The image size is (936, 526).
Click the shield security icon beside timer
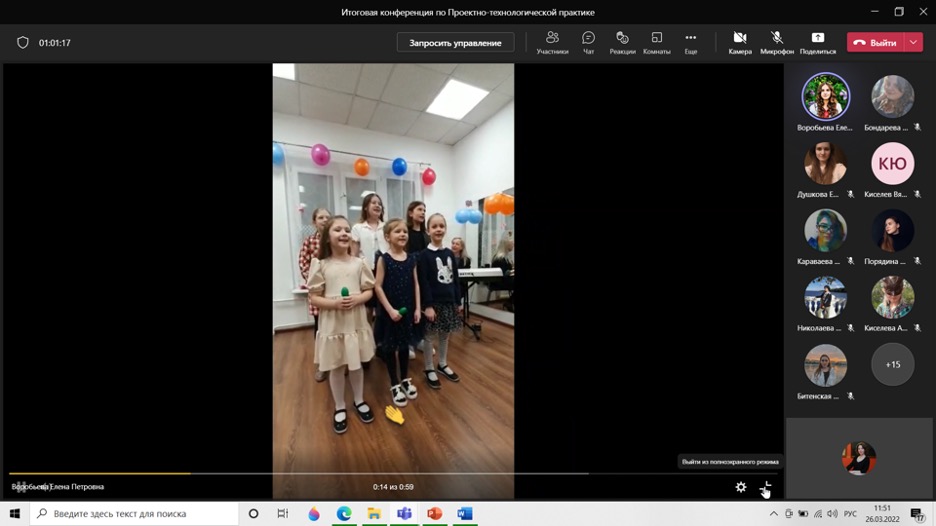(x=23, y=43)
